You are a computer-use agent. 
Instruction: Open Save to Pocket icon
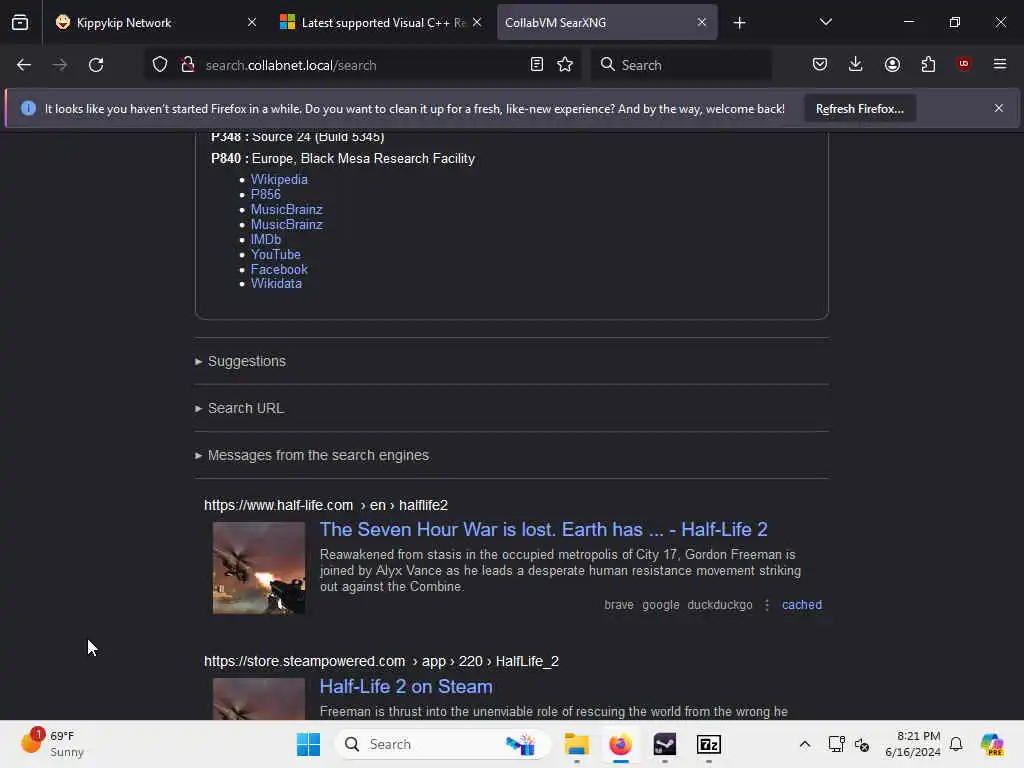click(820, 64)
